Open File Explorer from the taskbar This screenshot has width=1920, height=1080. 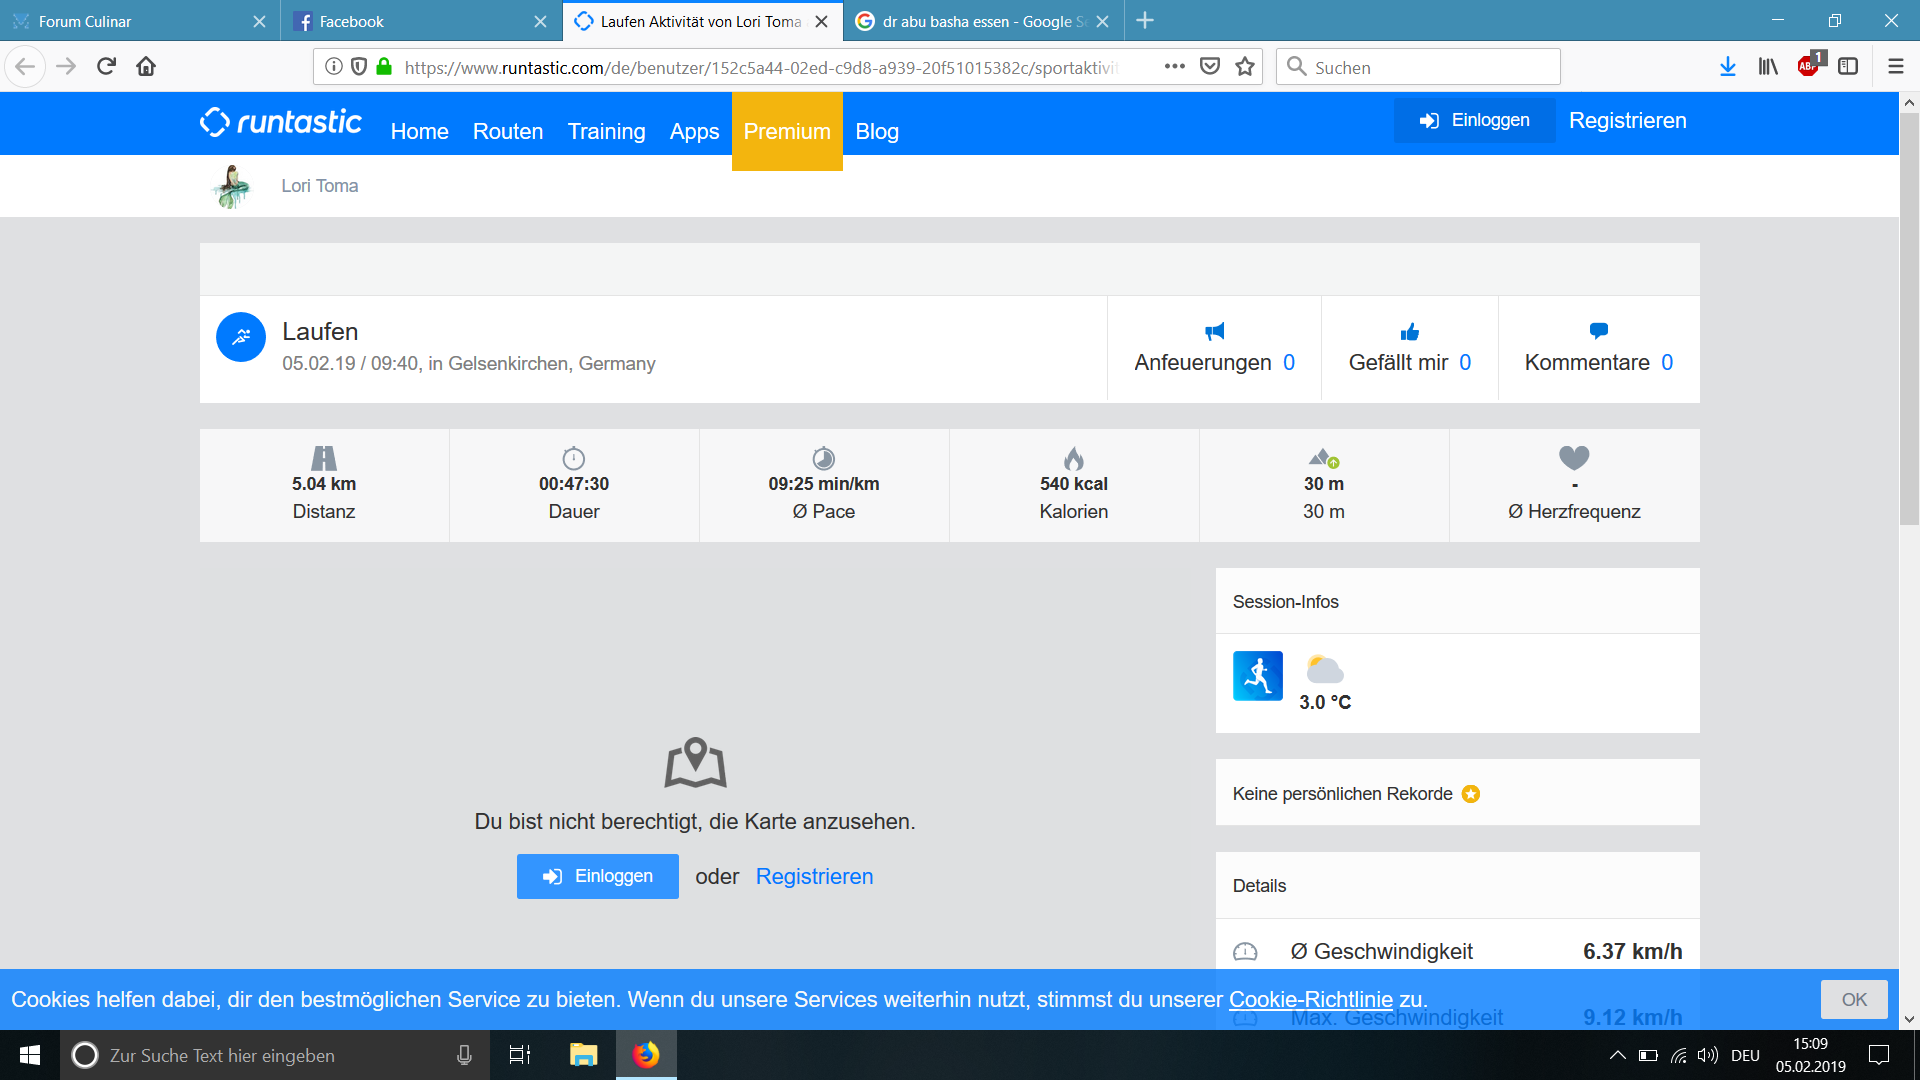tap(583, 1055)
